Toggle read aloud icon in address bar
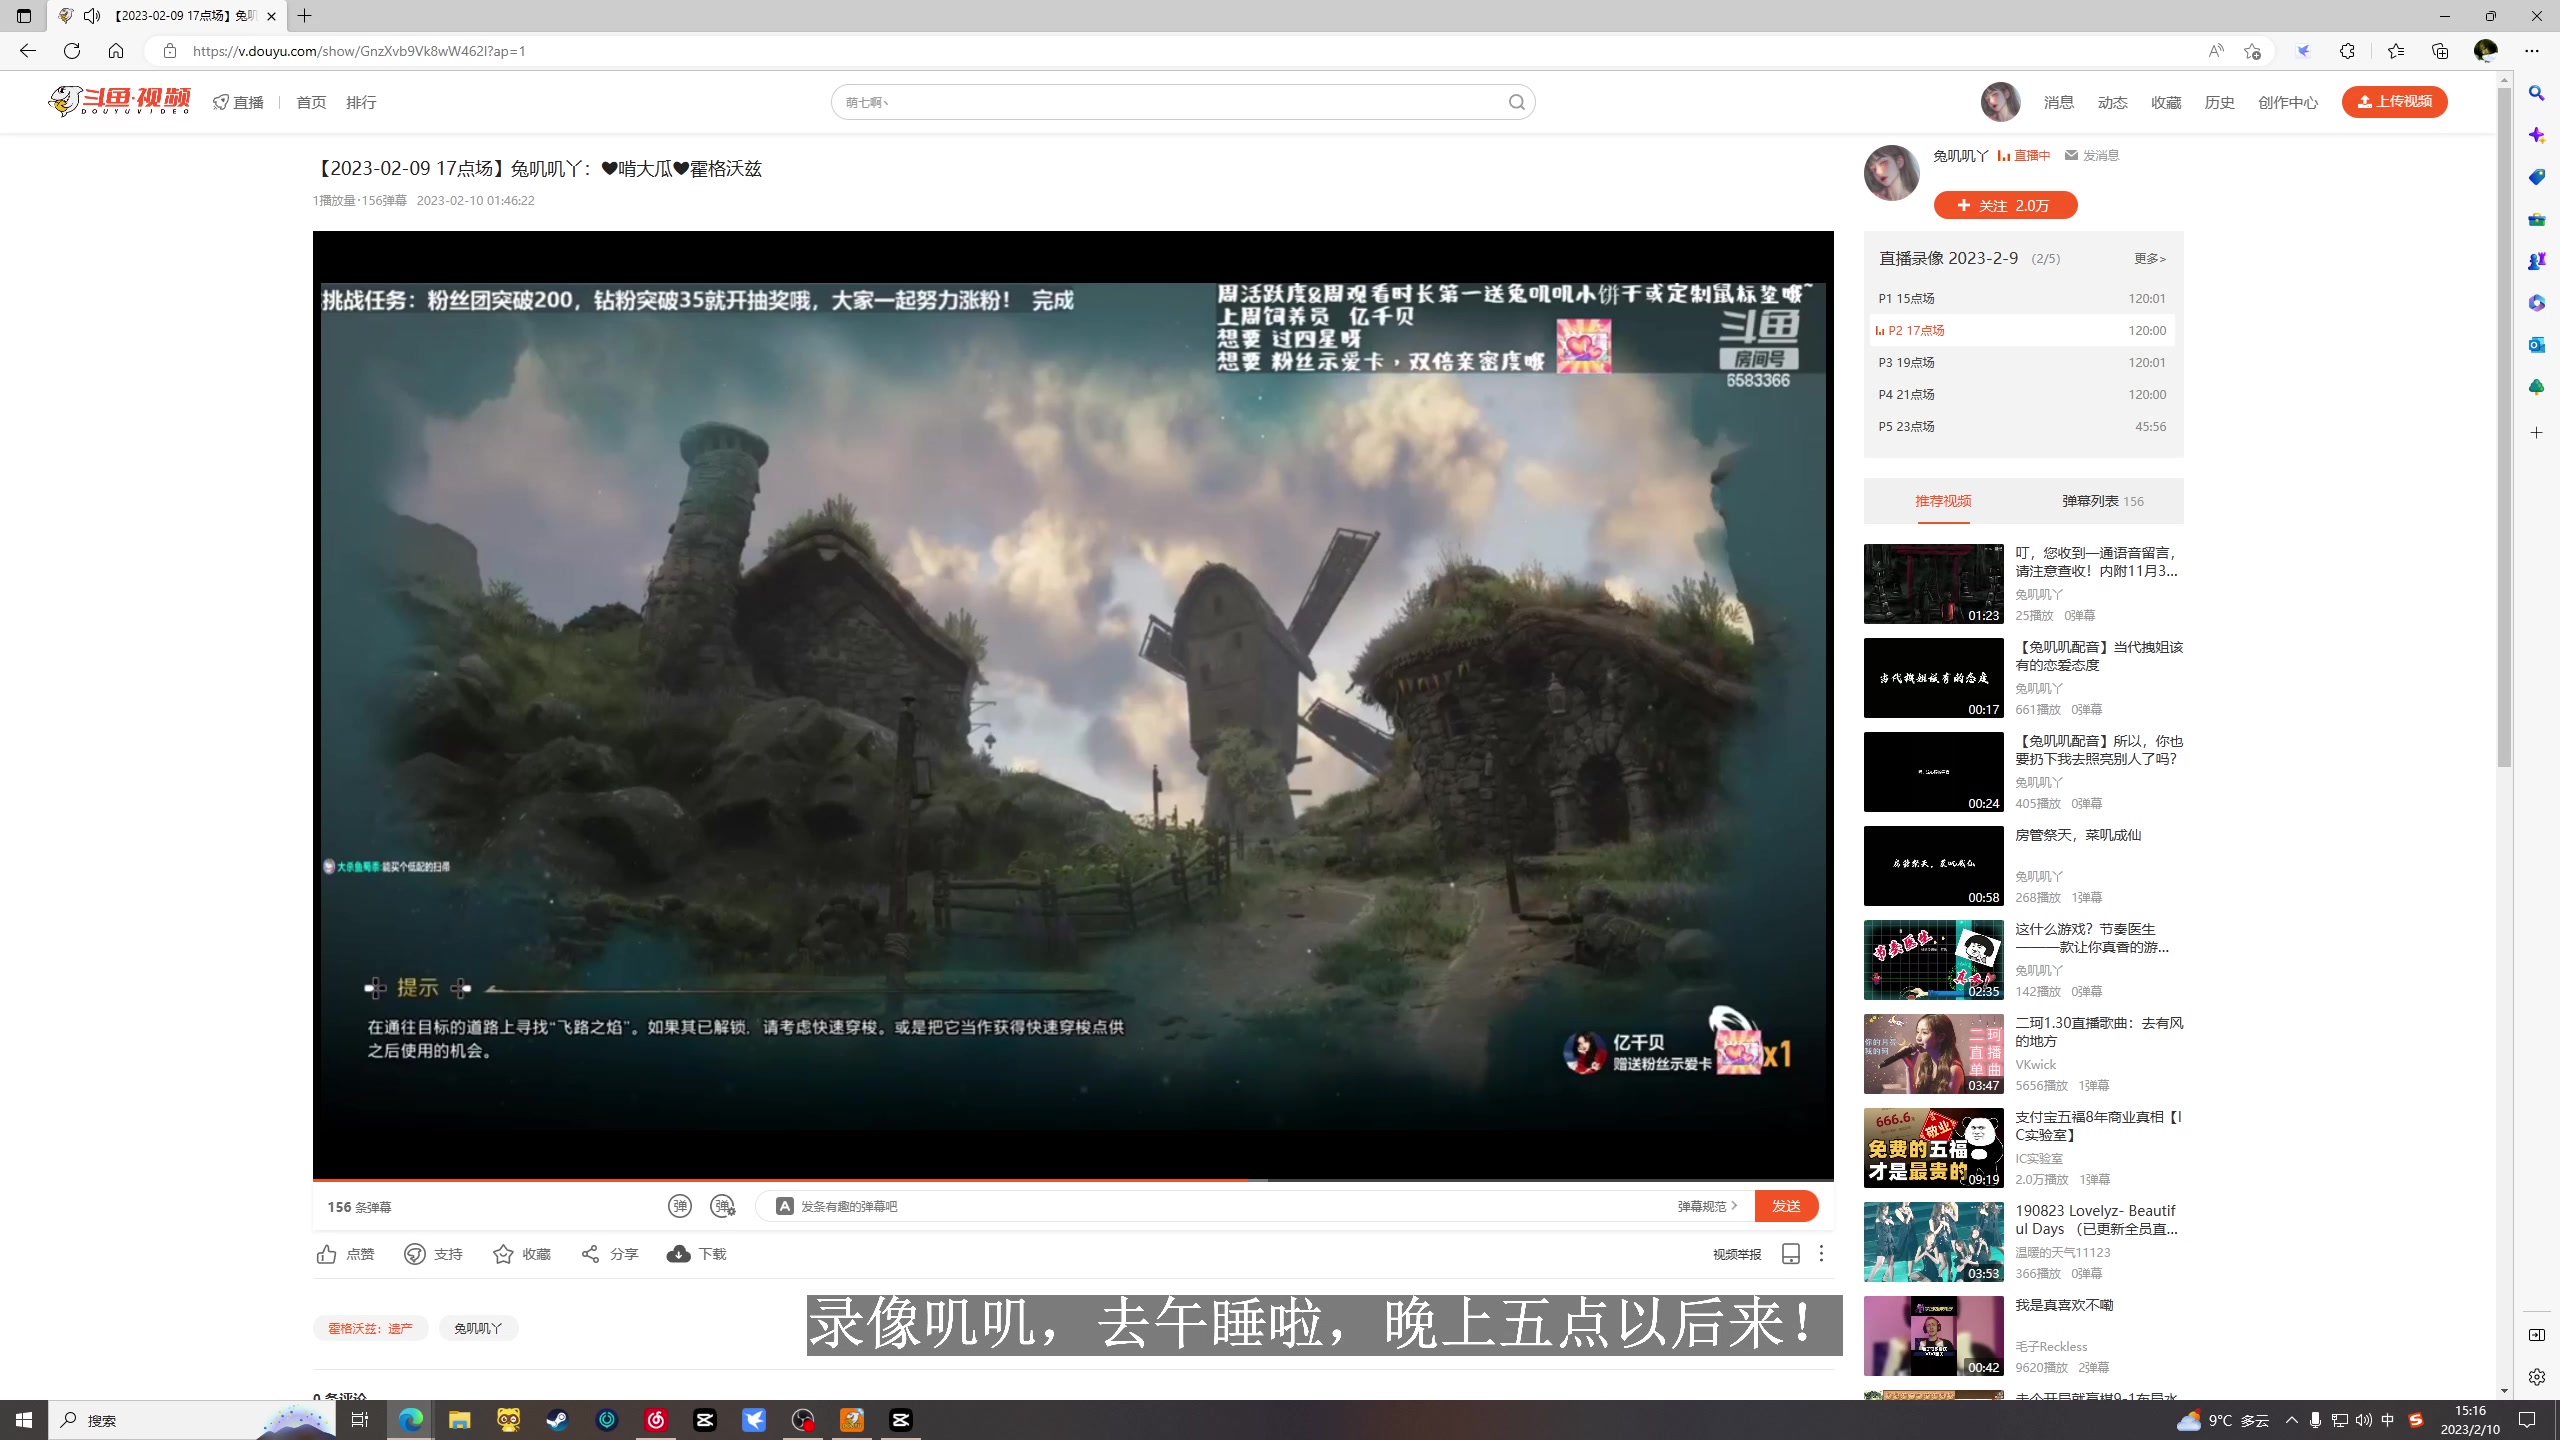 click(2215, 51)
